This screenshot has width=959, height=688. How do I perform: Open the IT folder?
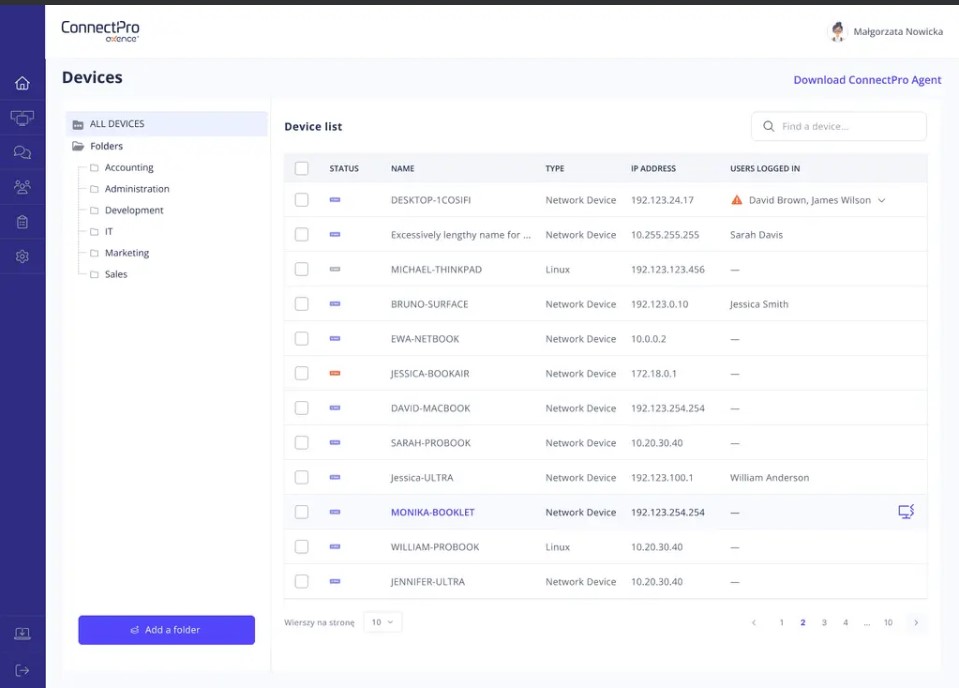109,232
